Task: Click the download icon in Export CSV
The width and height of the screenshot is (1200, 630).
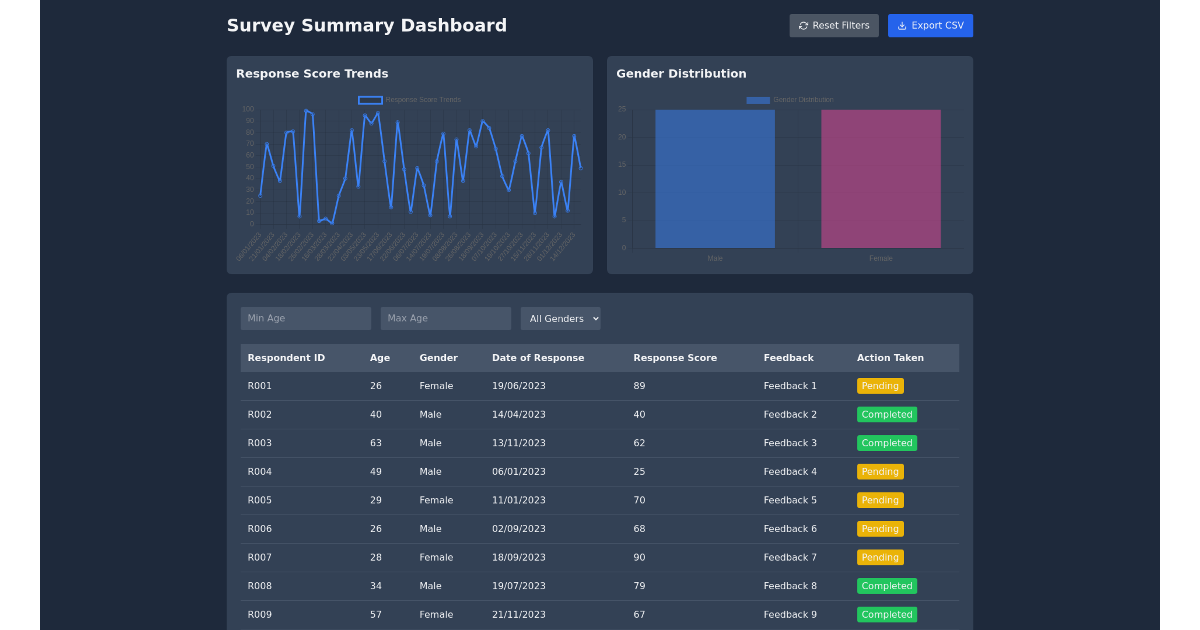Action: pyautogui.click(x=902, y=26)
